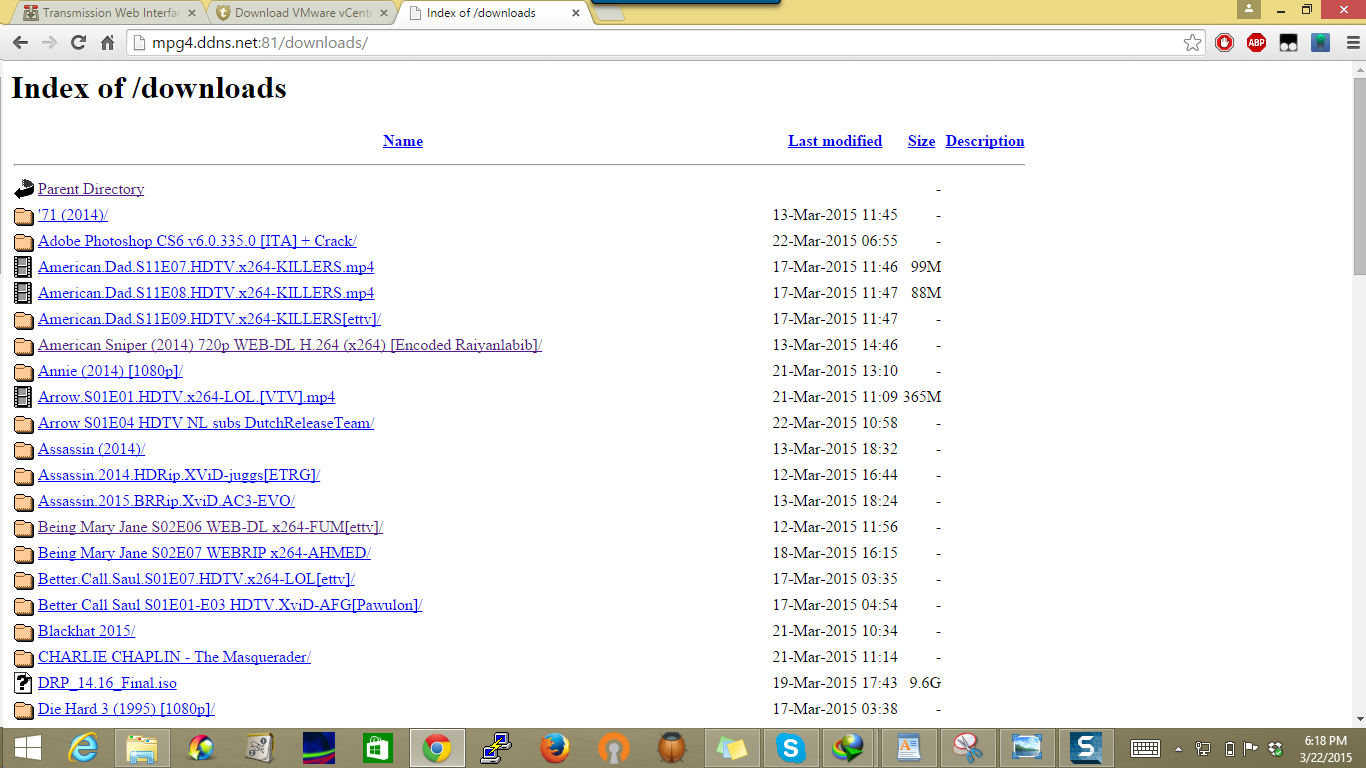Sort listing by Name column

pyautogui.click(x=403, y=141)
